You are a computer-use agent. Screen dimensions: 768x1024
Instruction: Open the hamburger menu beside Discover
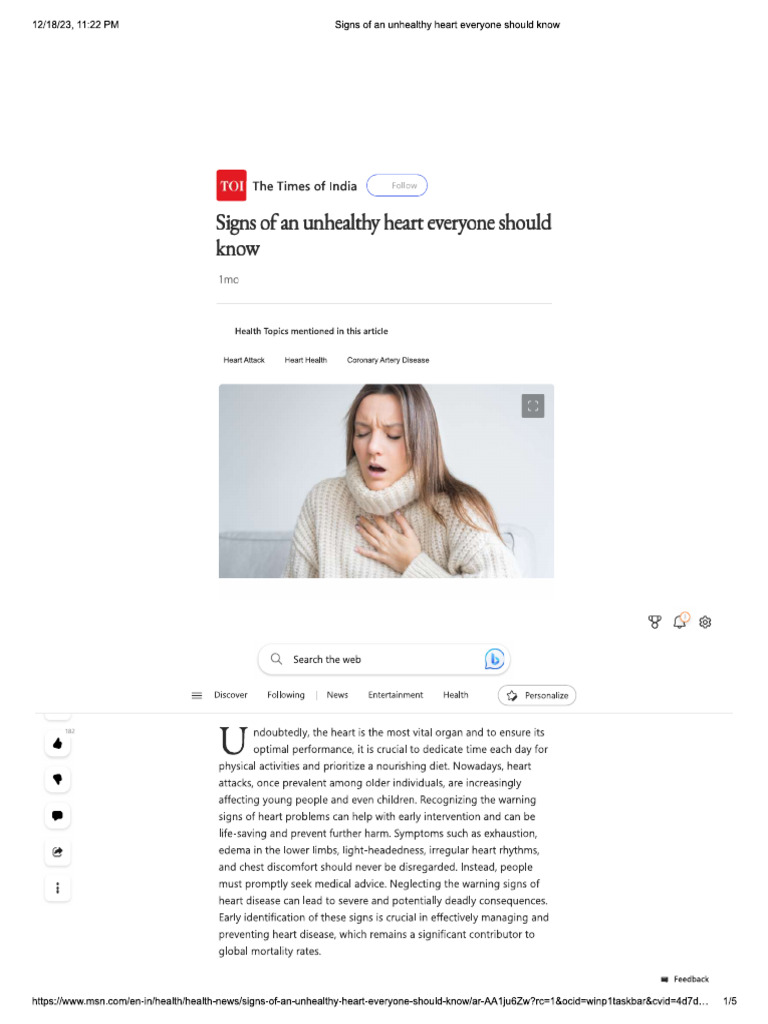pos(197,696)
